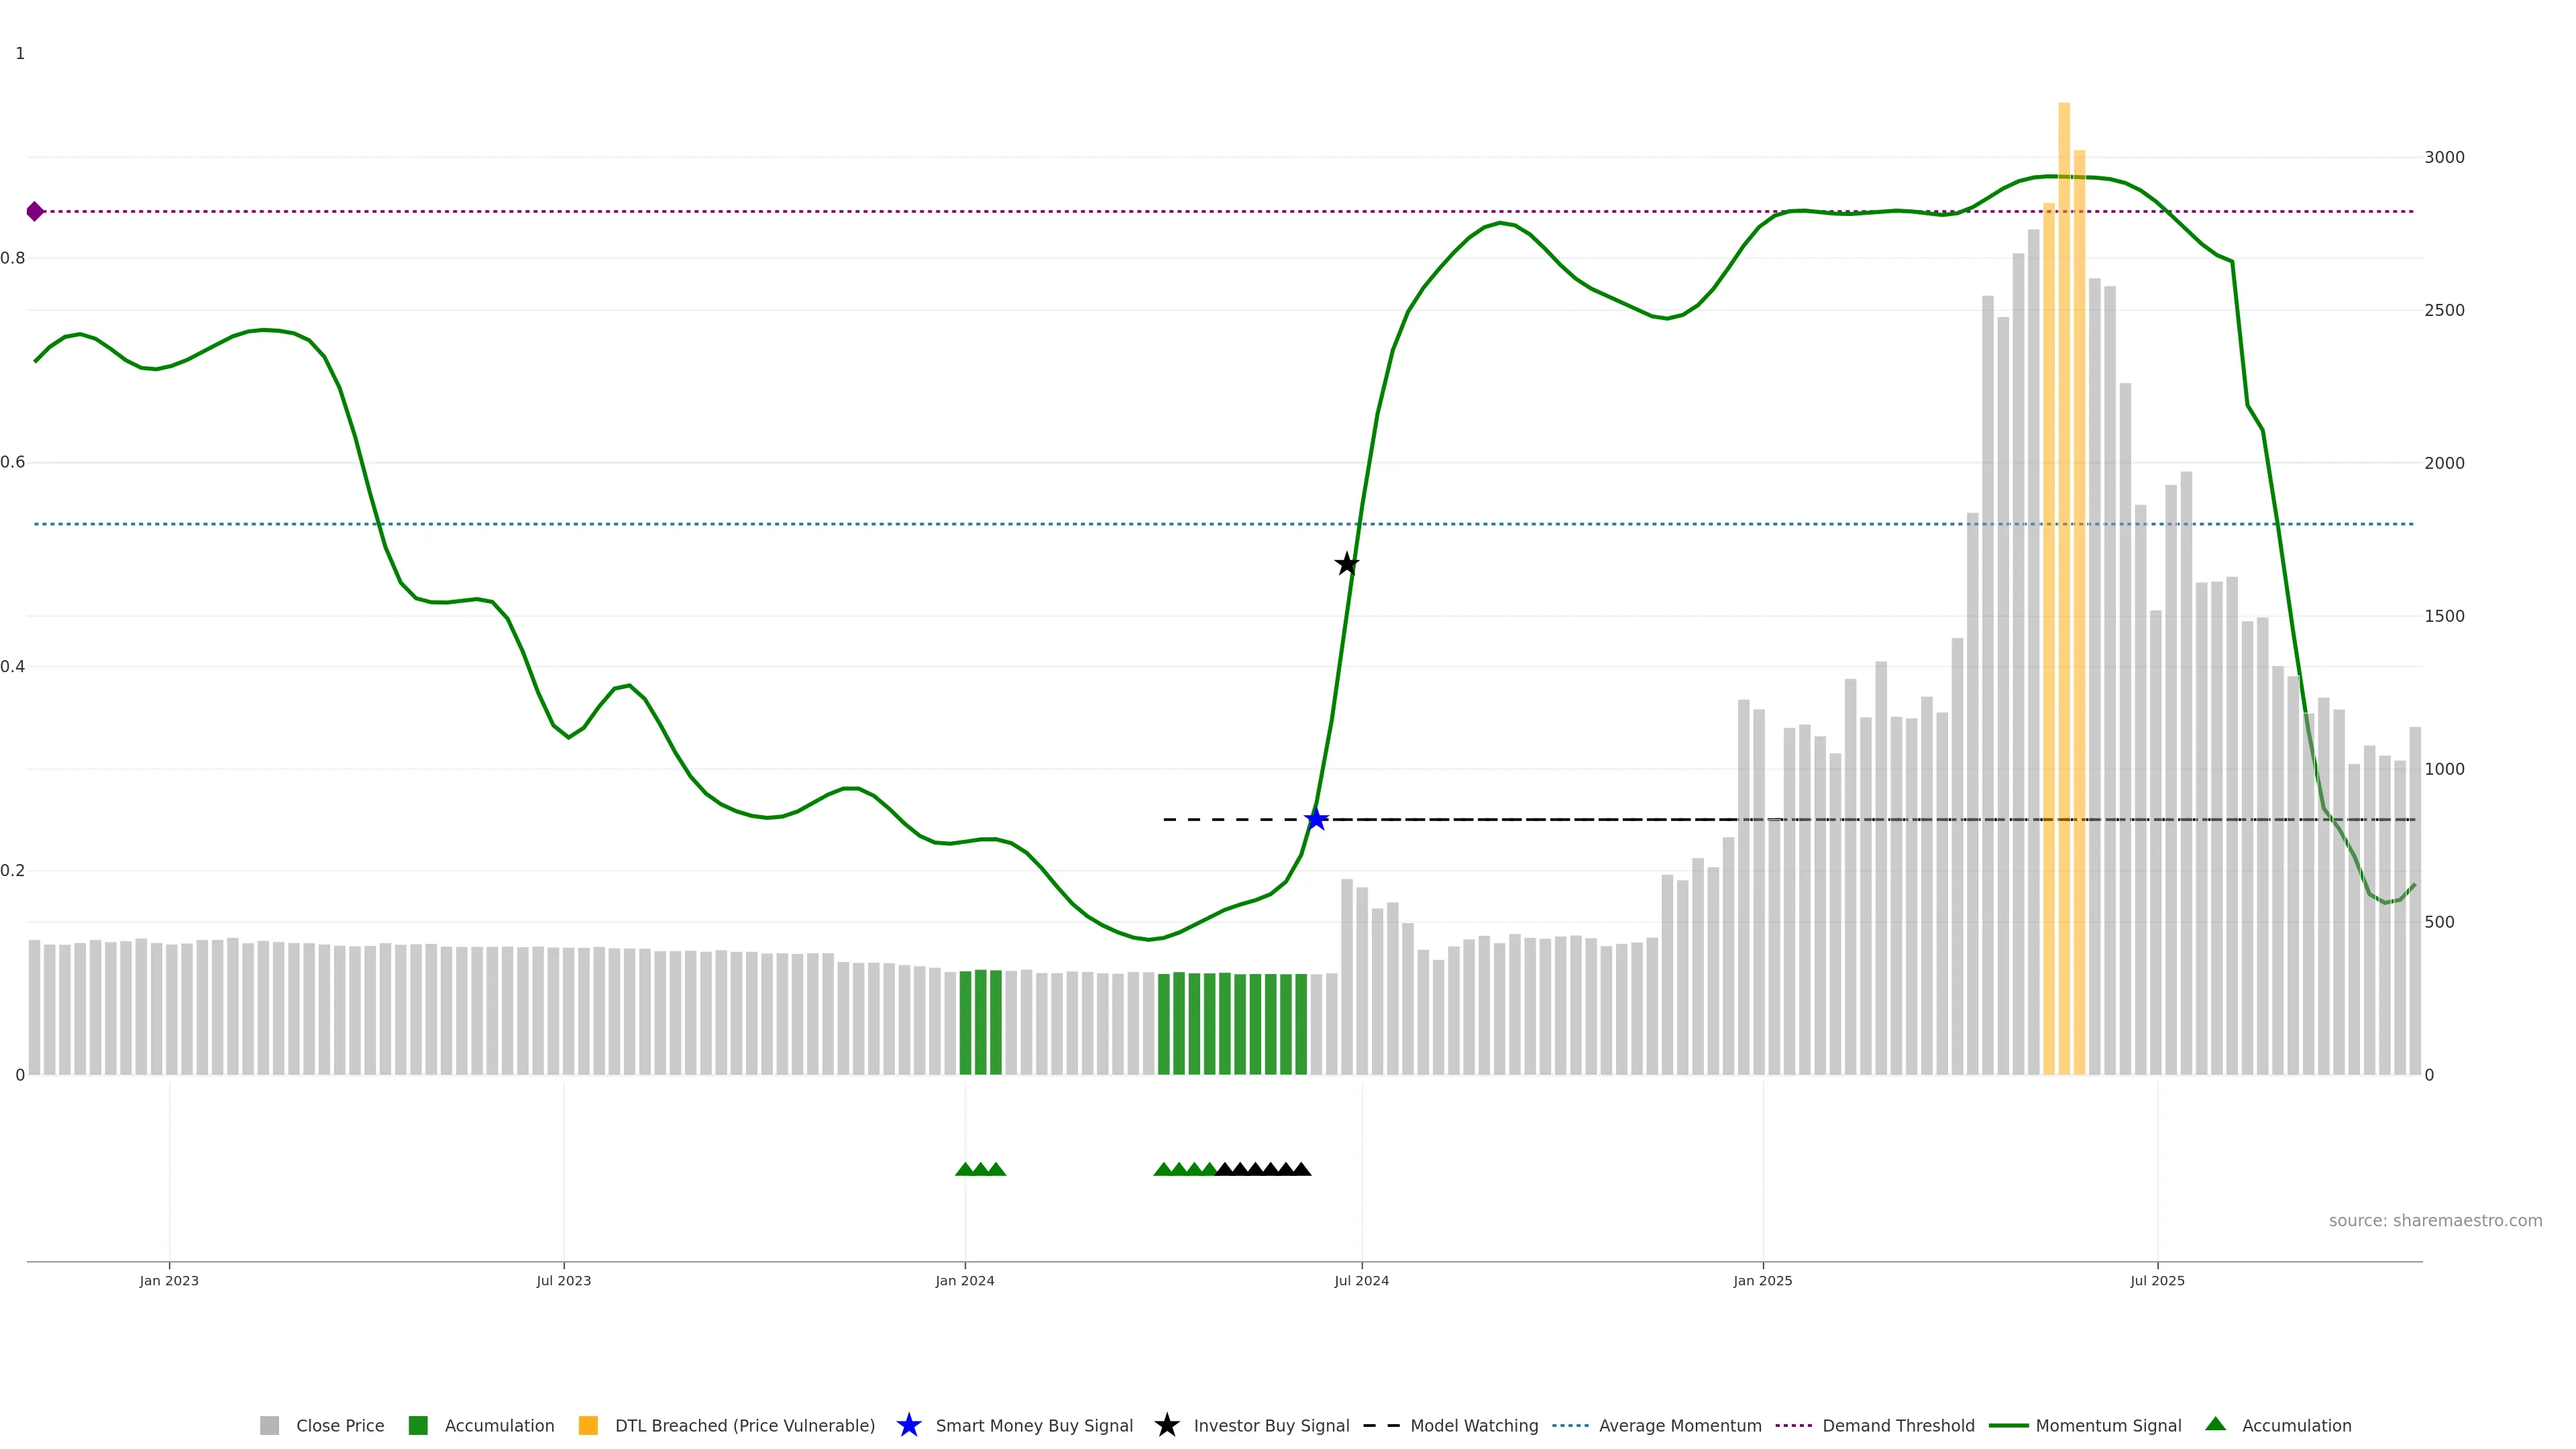Viewport: 2576px width, 1449px height.
Task: Click the blue Smart Money Buy star on chart
Action: tap(1316, 819)
